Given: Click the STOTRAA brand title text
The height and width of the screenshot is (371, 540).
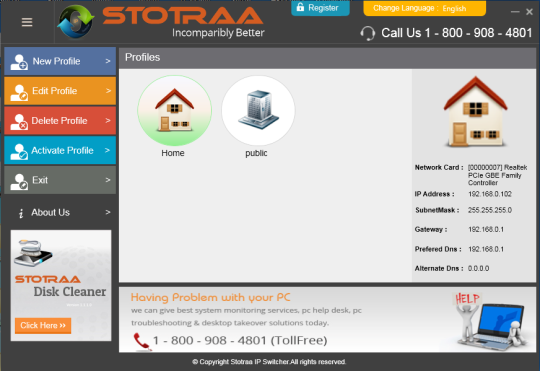Looking at the screenshot, I should [x=183, y=16].
